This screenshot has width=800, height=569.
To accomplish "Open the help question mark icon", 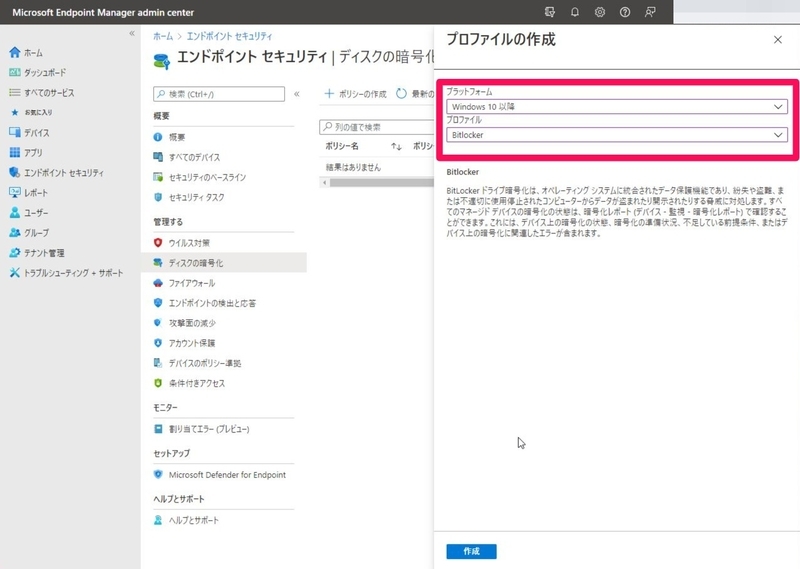I will click(x=624, y=12).
